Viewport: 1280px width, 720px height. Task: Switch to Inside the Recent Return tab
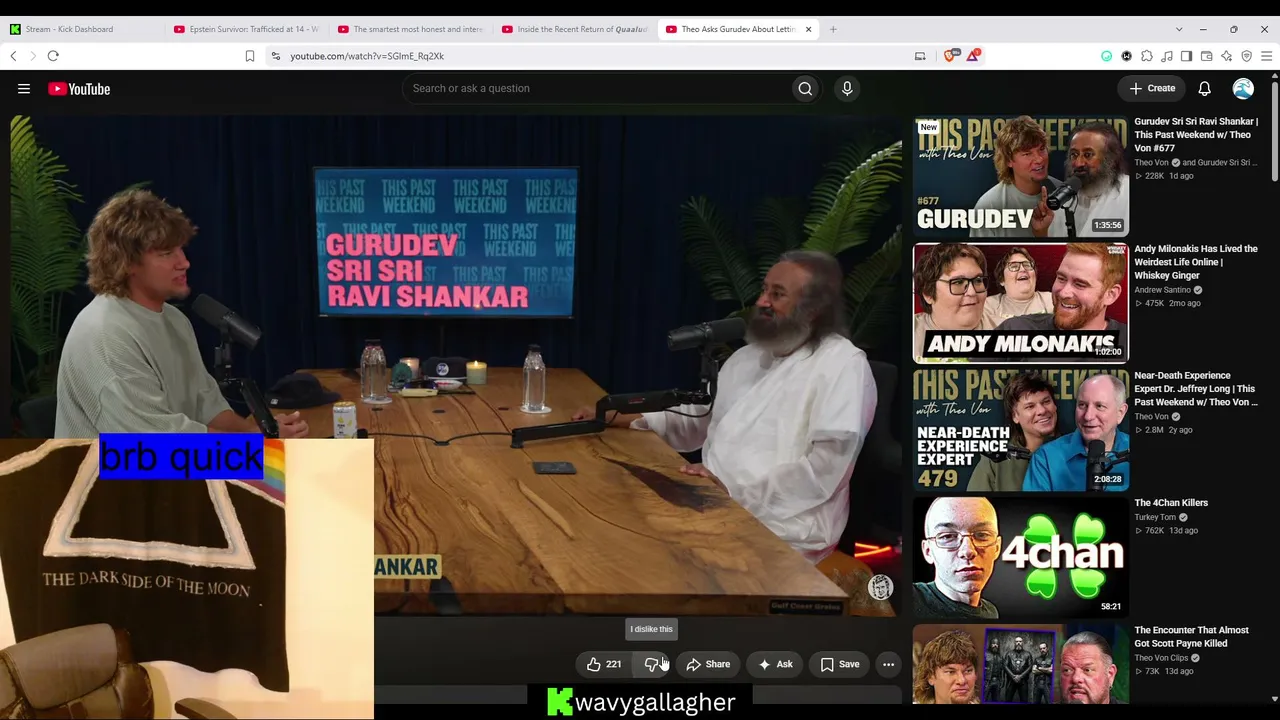coord(576,29)
